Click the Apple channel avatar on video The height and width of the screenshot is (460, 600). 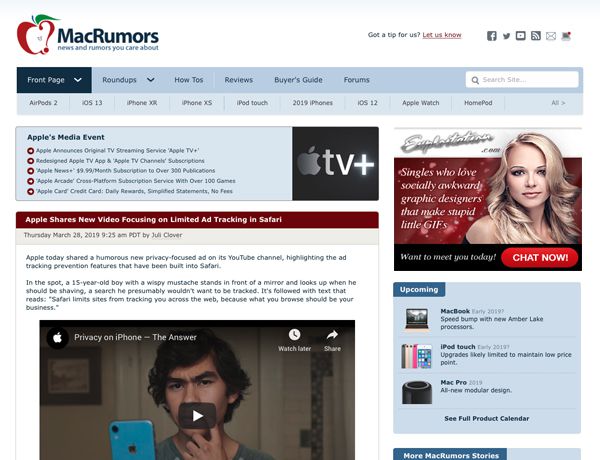[57, 338]
